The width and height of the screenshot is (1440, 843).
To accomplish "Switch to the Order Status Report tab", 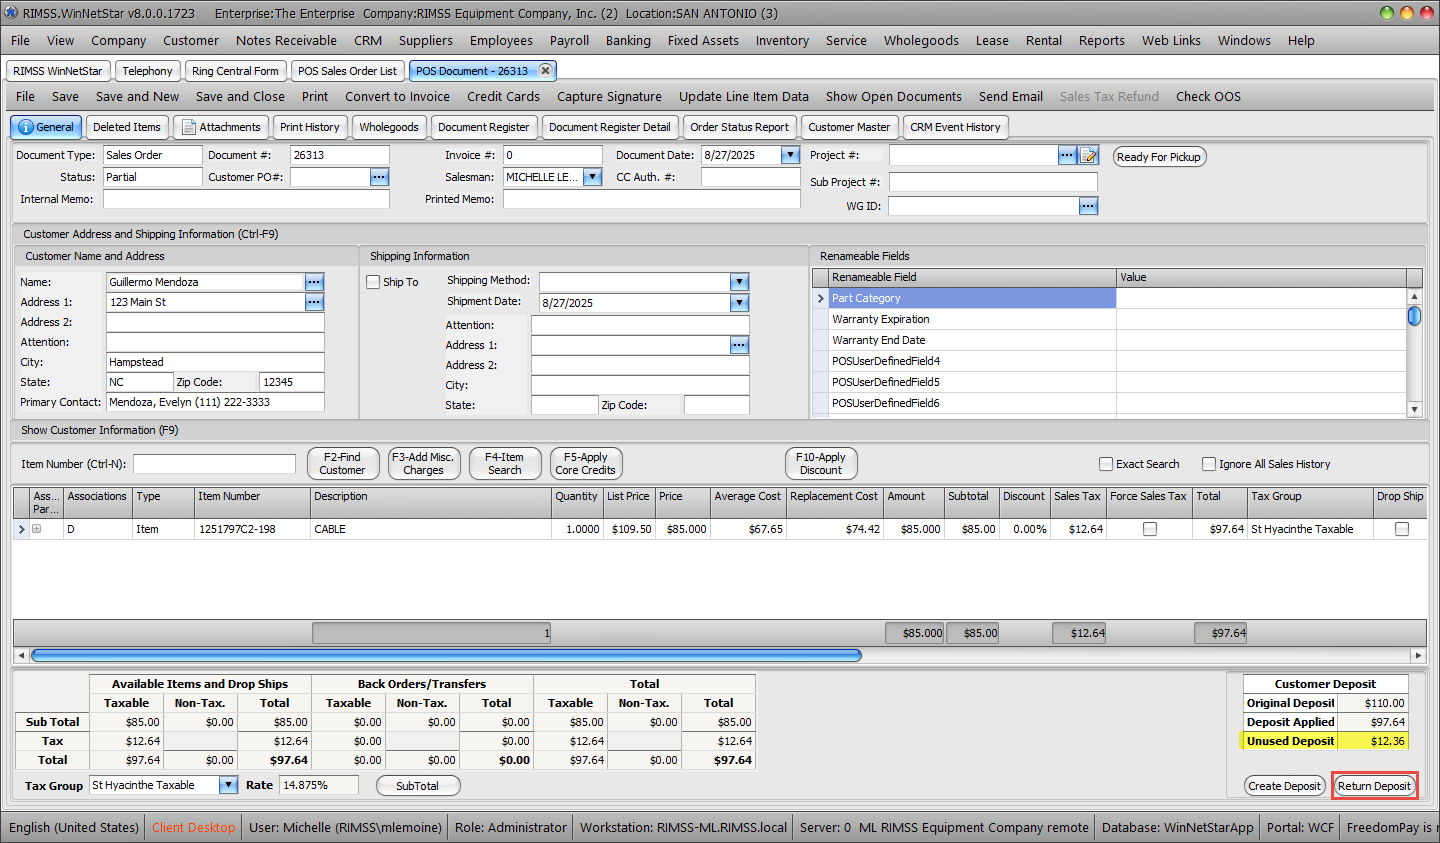I will point(739,128).
